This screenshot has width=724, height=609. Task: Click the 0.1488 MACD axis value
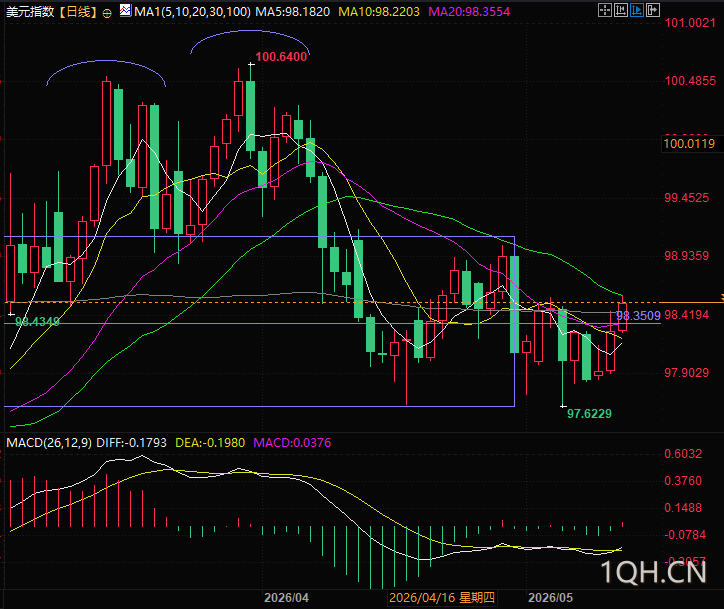point(683,508)
